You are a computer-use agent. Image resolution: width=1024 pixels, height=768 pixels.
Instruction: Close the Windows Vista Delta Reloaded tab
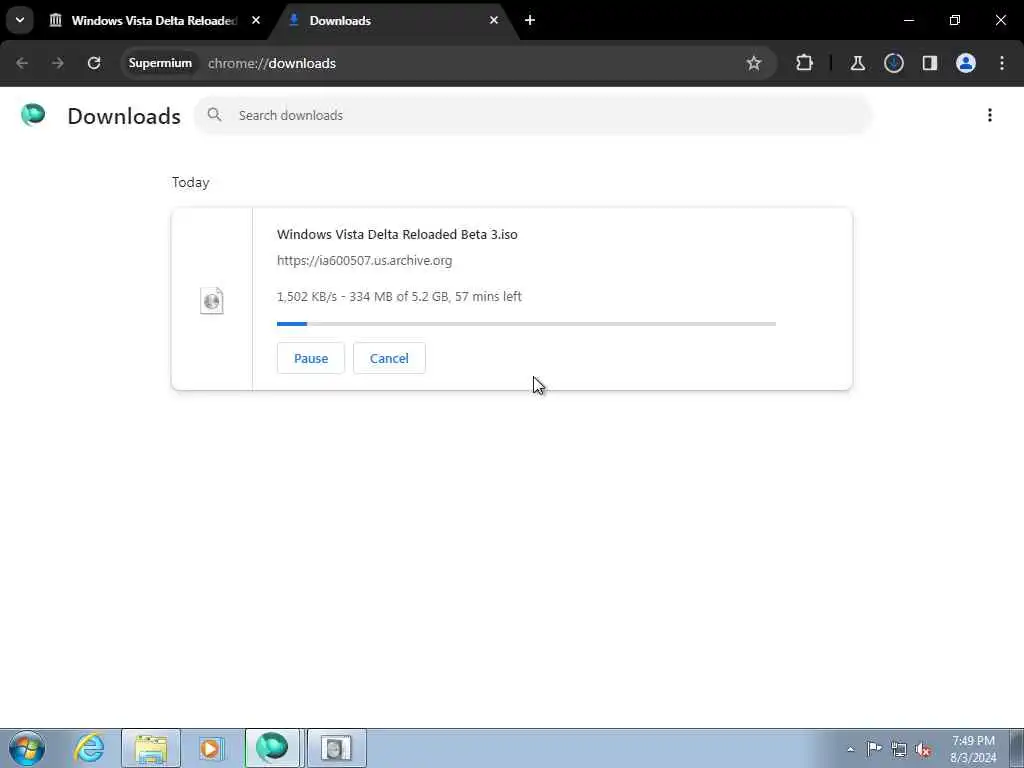256,20
